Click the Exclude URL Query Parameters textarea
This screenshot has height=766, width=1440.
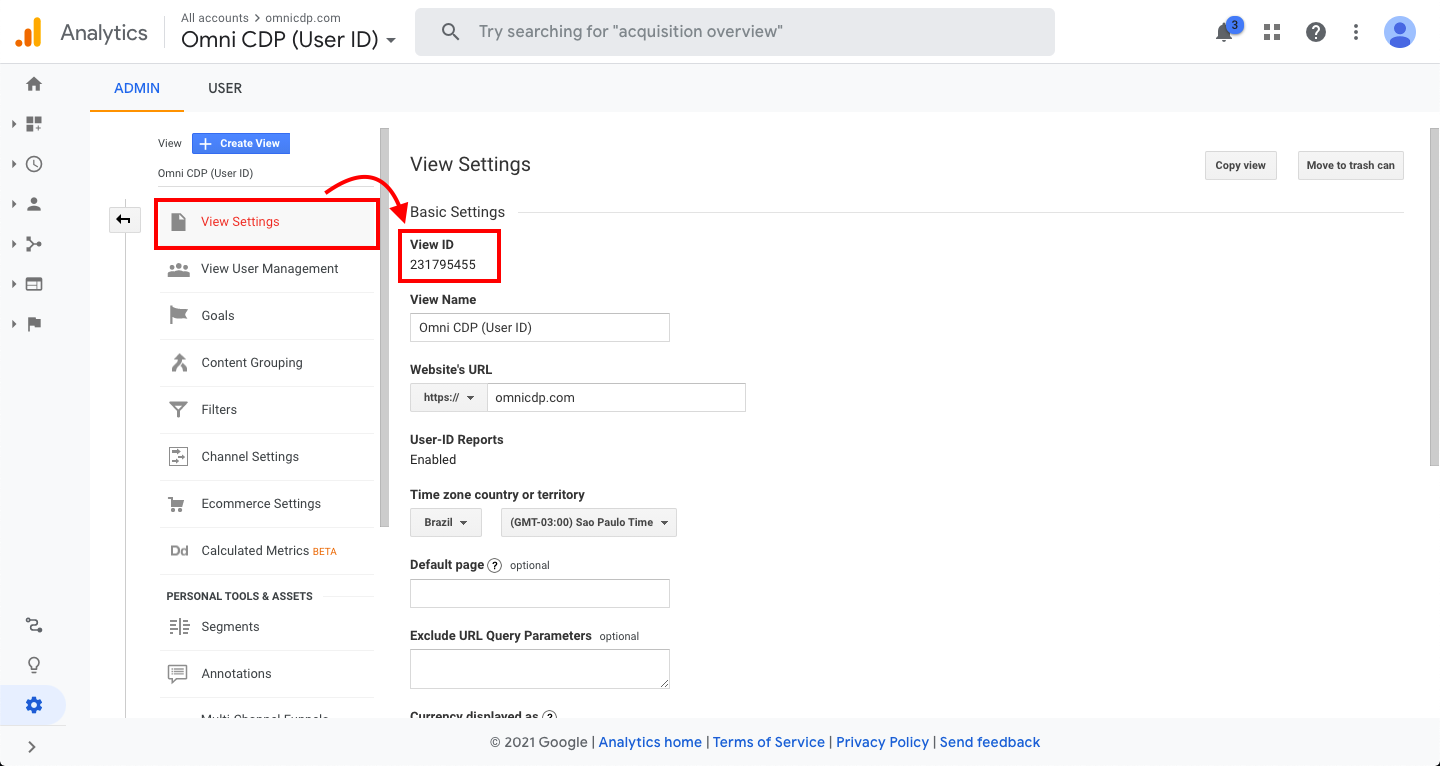(540, 669)
